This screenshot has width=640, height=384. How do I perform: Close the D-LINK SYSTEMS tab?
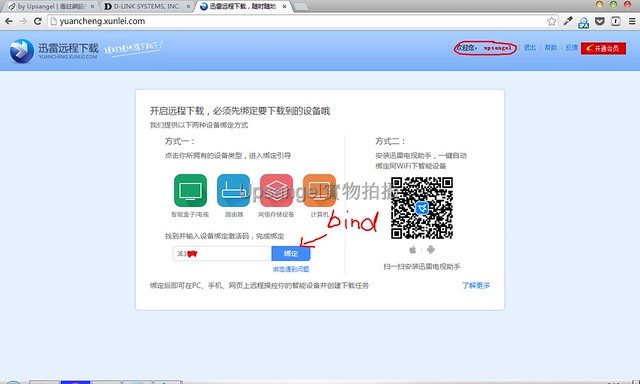(x=188, y=7)
